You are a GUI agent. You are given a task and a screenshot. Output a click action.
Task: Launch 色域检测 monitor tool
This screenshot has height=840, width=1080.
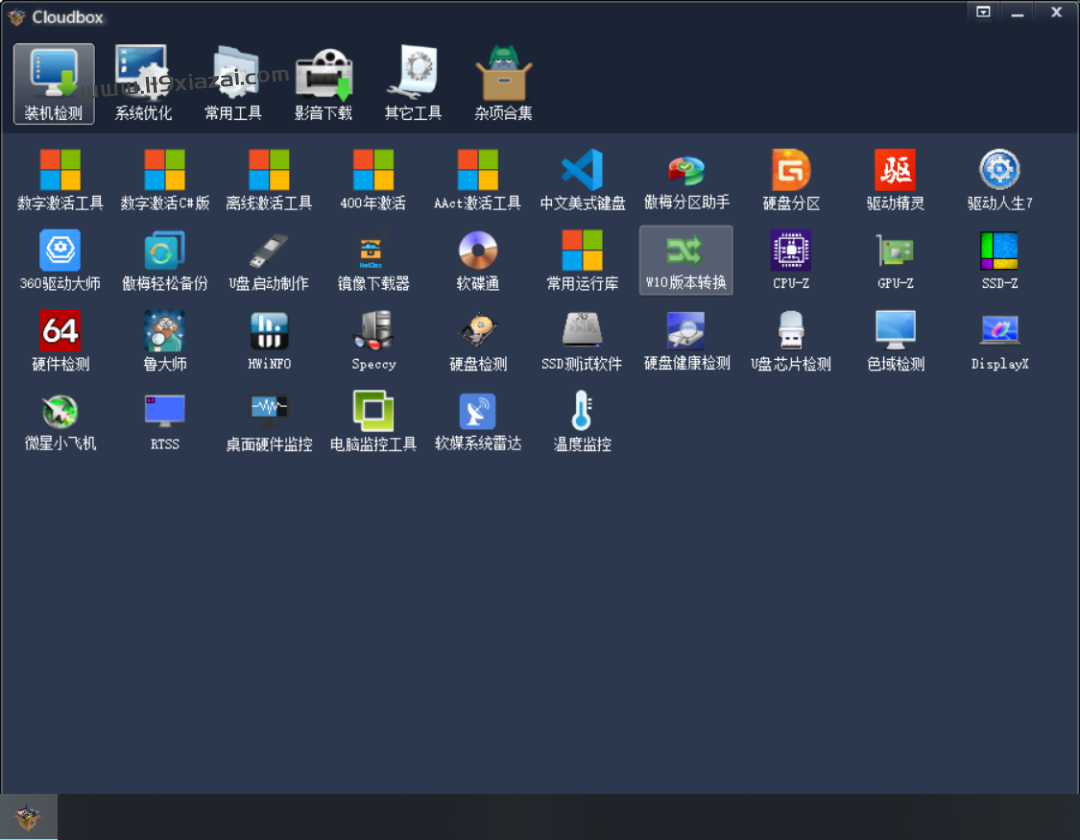click(895, 341)
